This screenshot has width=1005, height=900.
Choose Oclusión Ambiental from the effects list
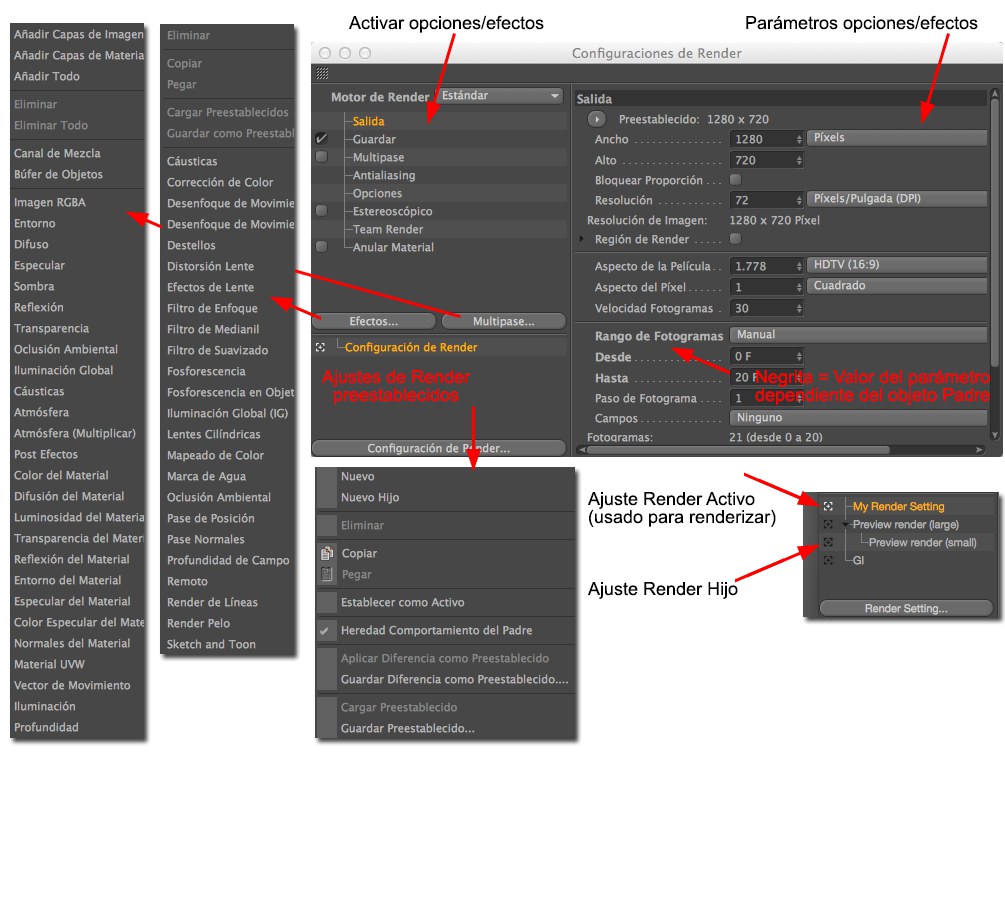(x=218, y=497)
